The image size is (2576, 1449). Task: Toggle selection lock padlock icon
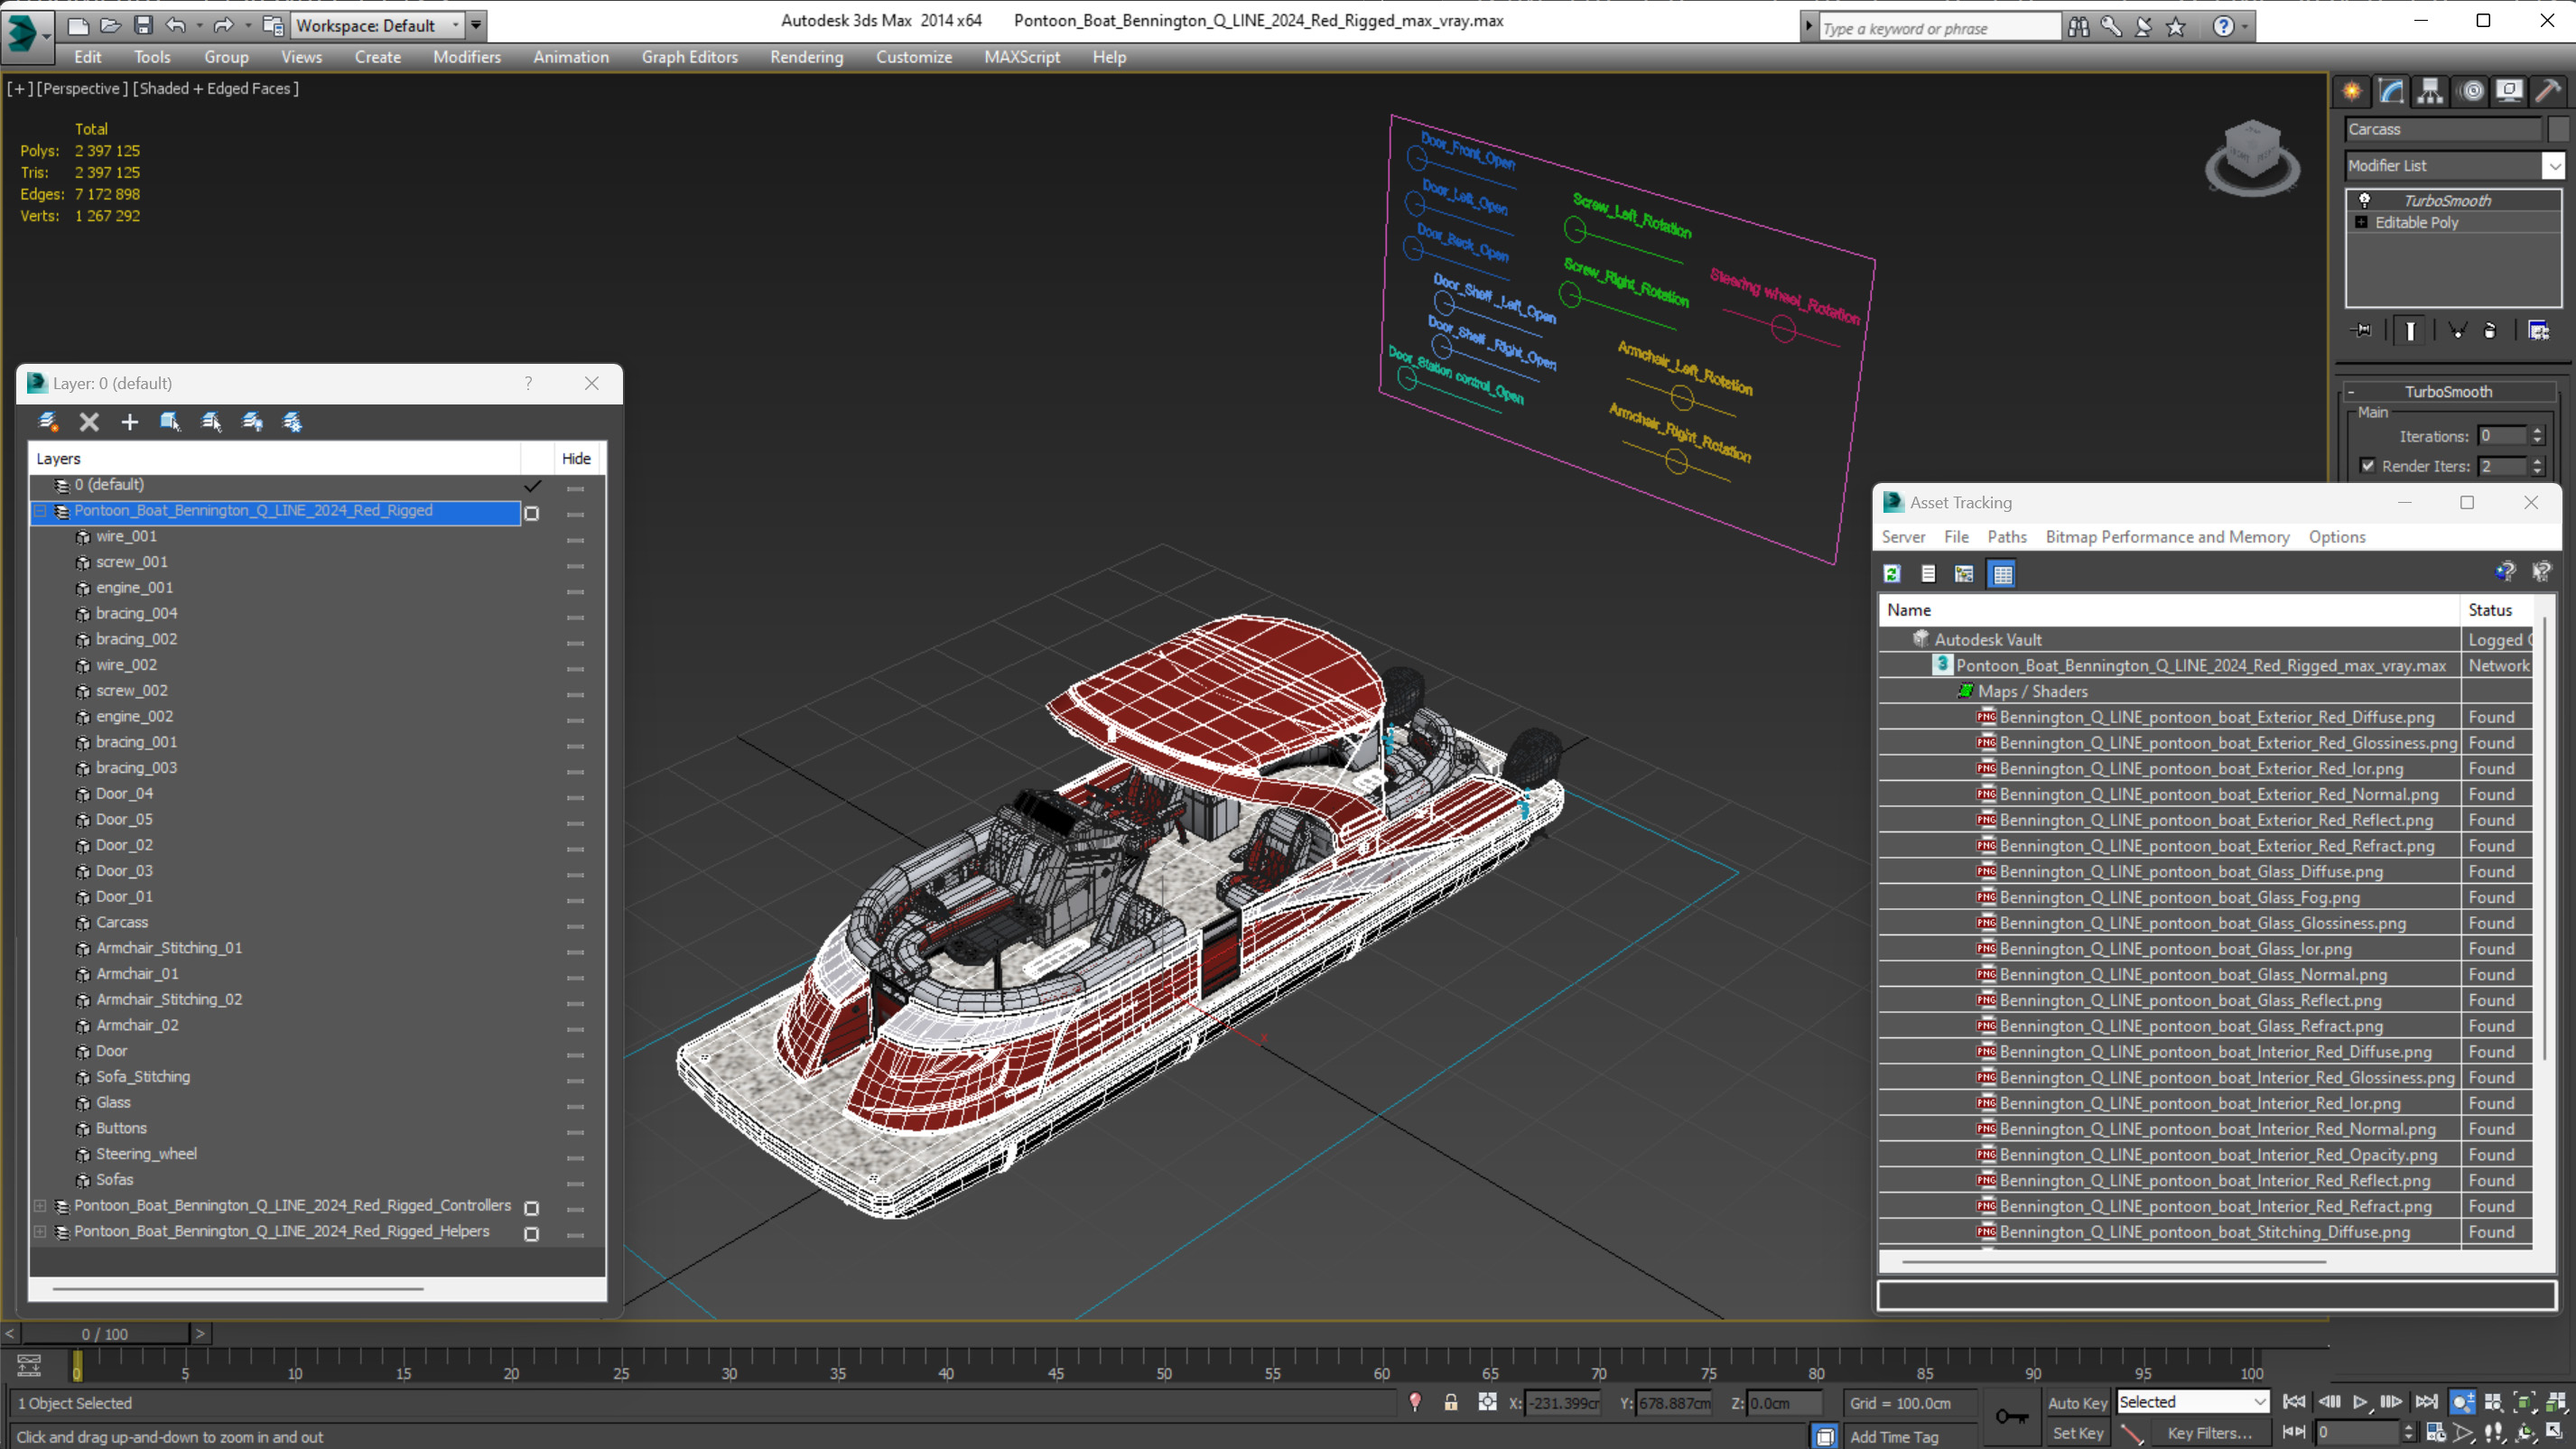point(1450,1402)
